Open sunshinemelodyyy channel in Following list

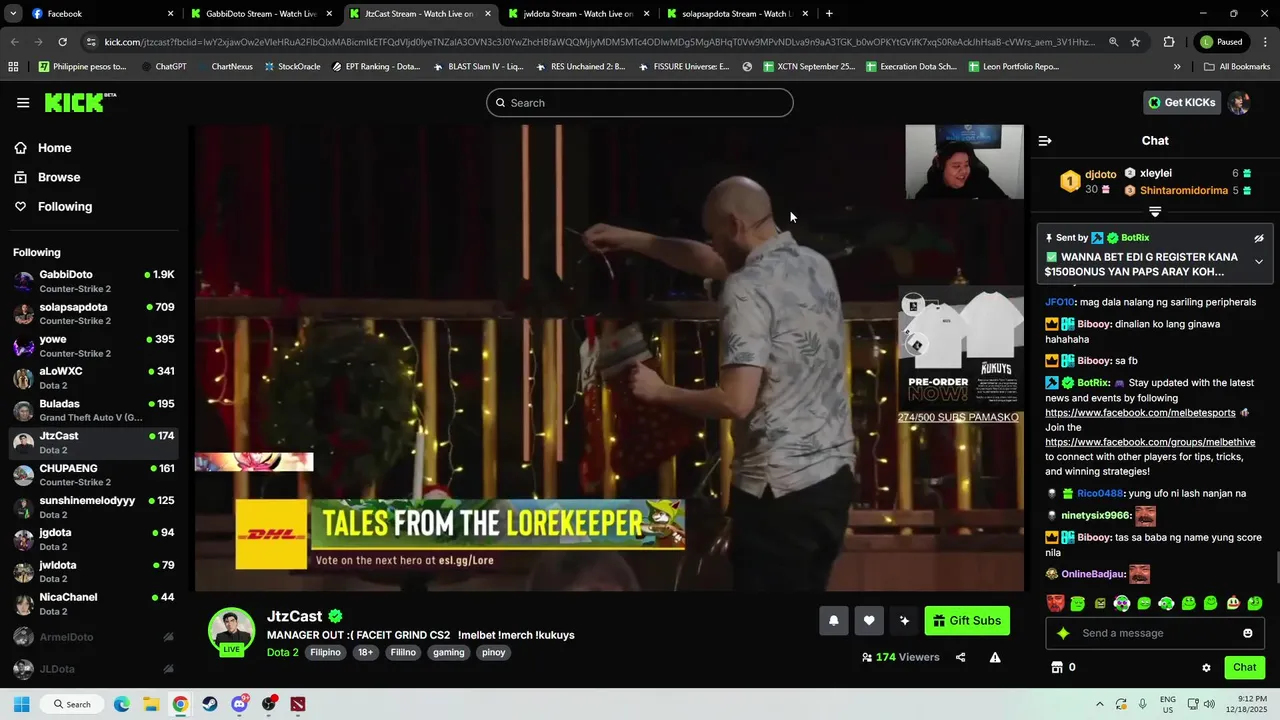(x=95, y=507)
